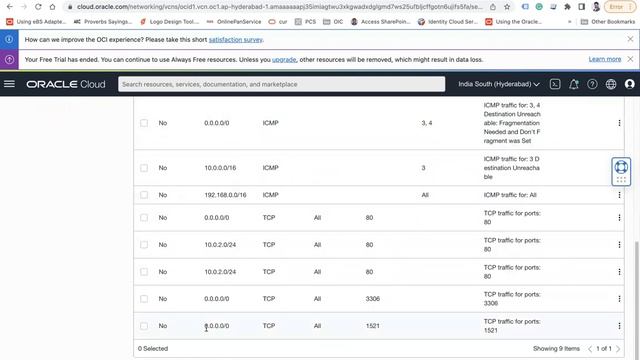Open the Logo Design Tool bookmark
The width and height of the screenshot is (640, 360).
pyautogui.click(x=169, y=22)
